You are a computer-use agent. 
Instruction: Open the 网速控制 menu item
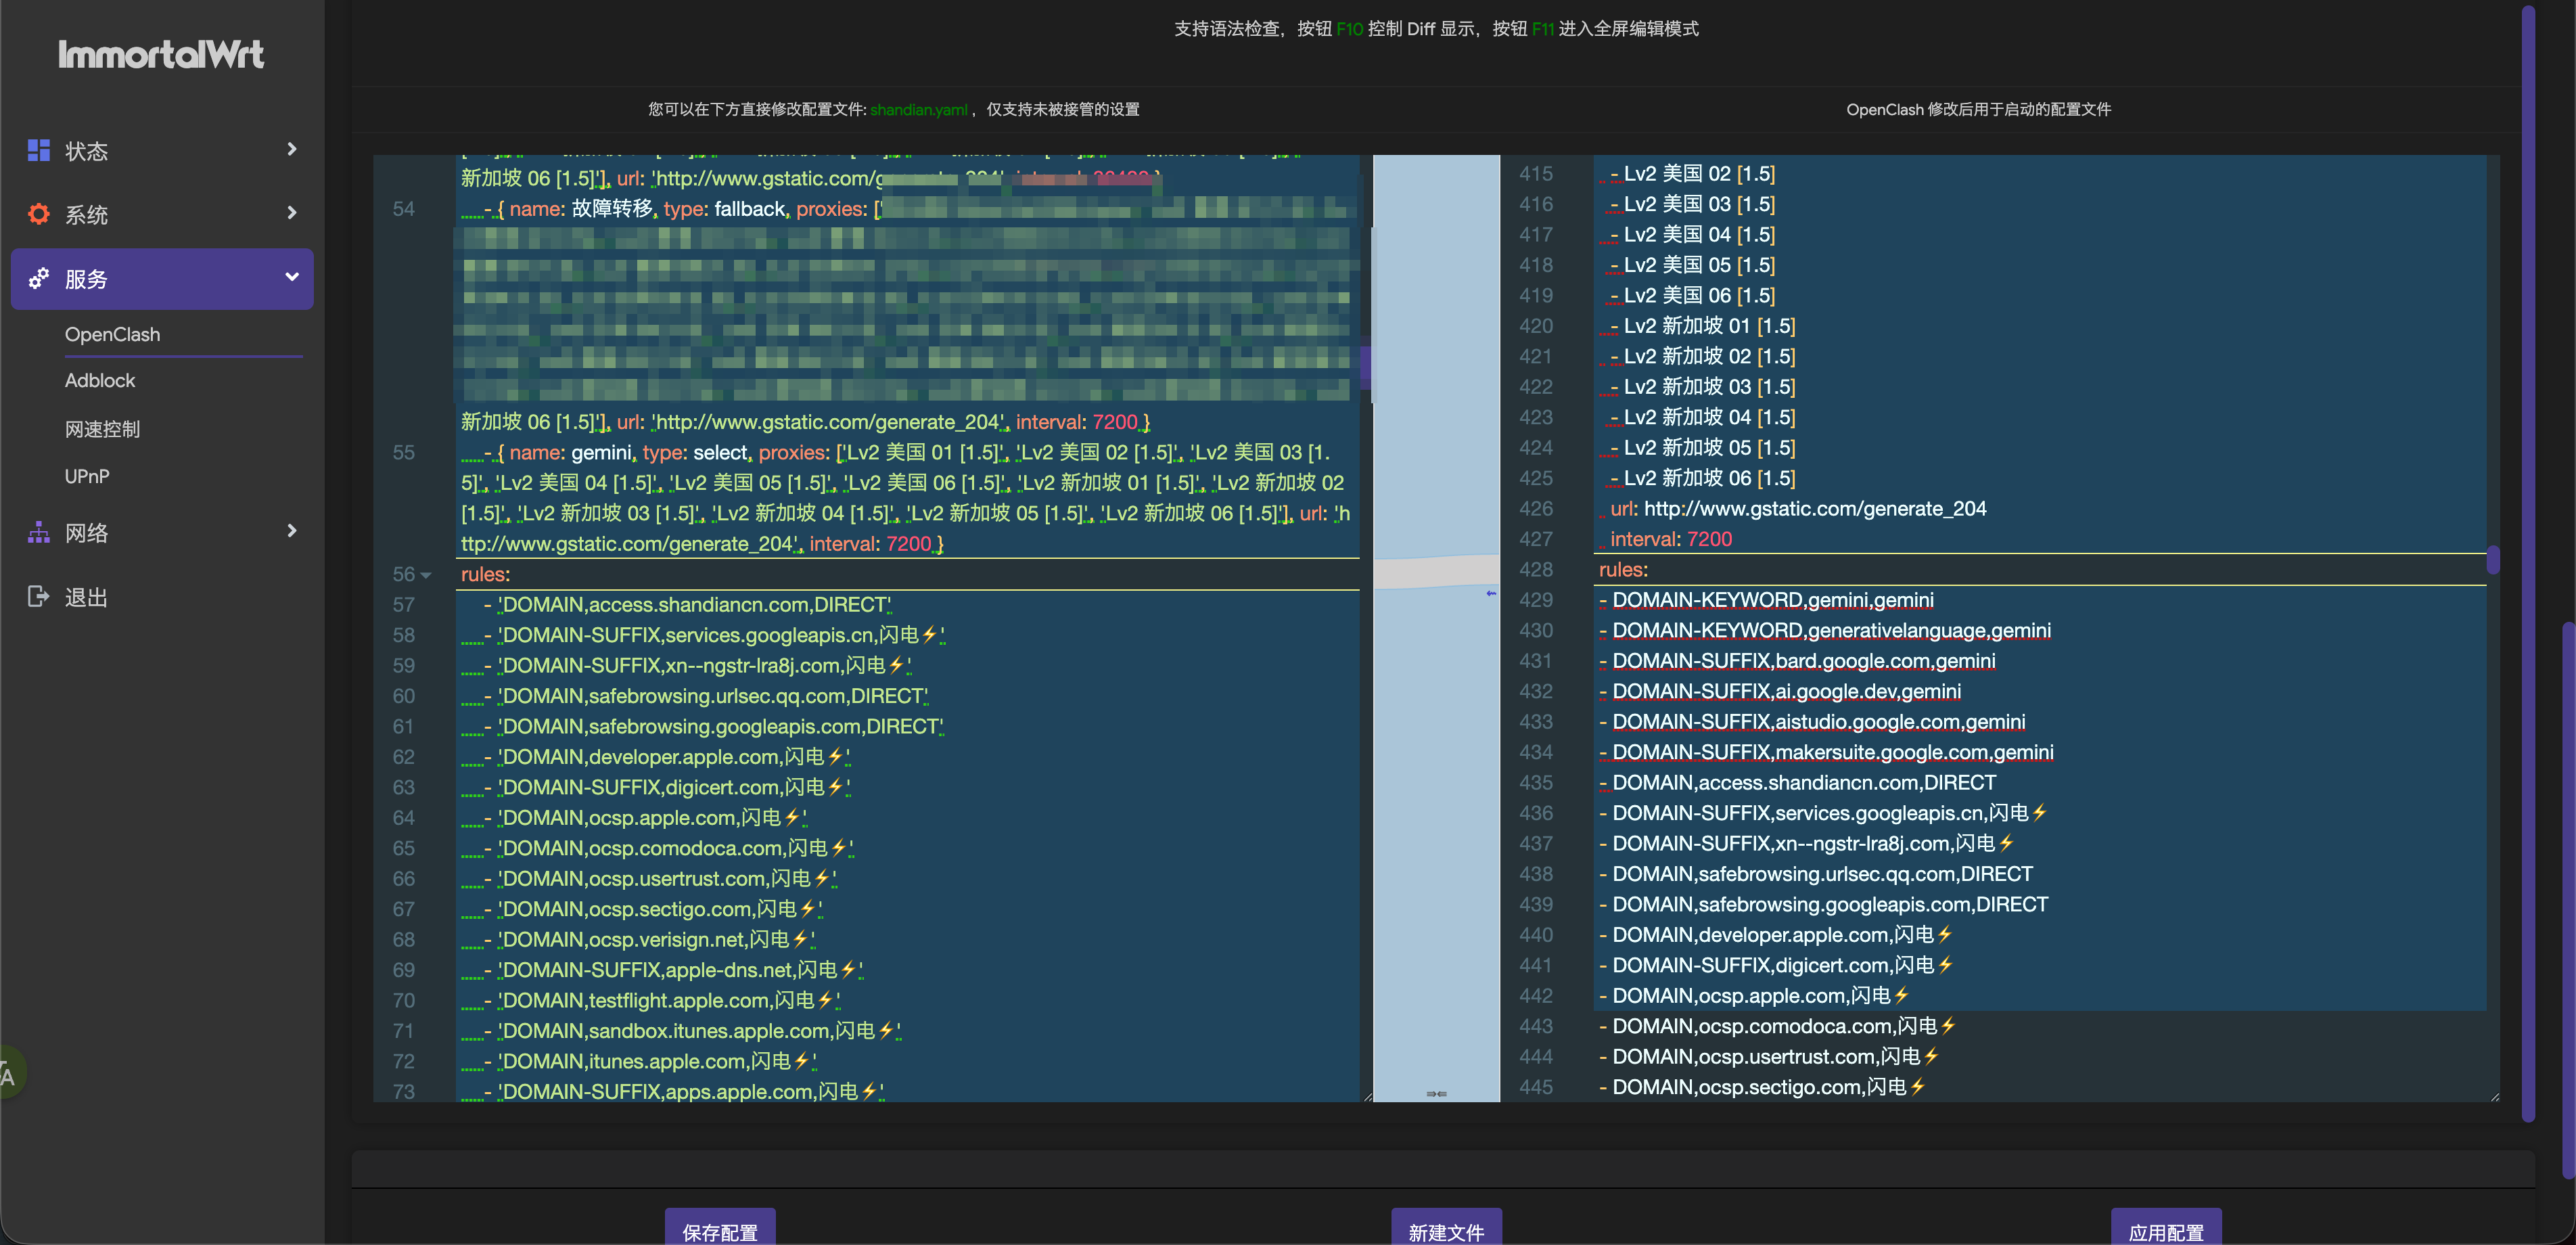102,429
